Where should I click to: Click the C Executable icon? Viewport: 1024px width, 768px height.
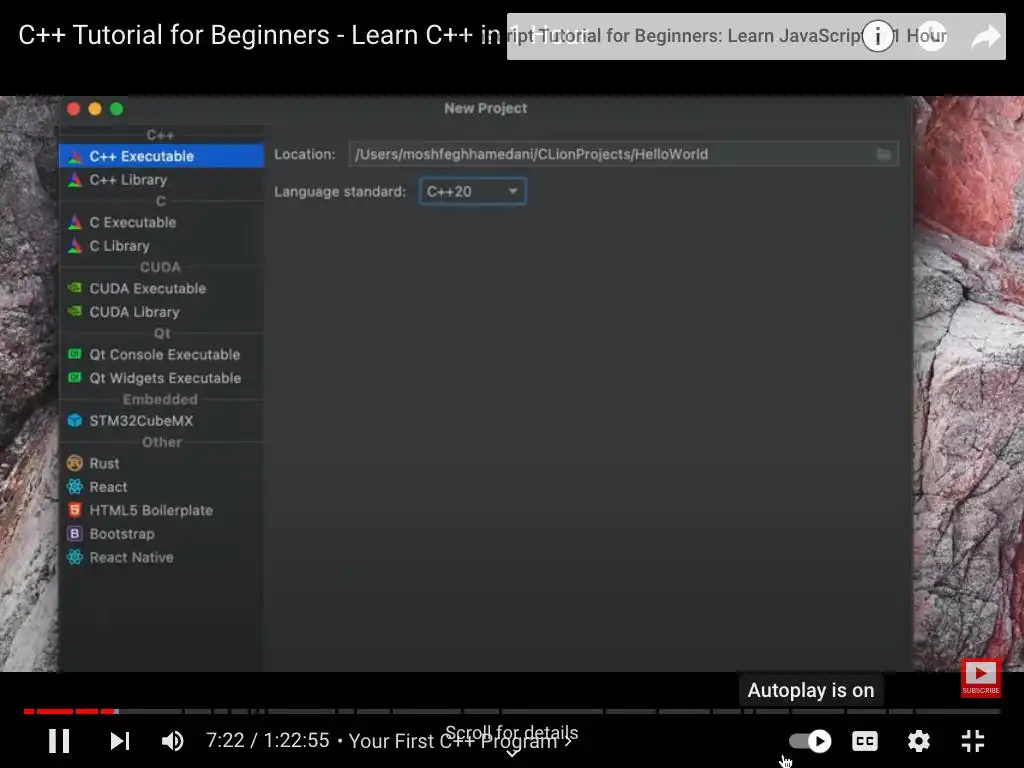[75, 222]
